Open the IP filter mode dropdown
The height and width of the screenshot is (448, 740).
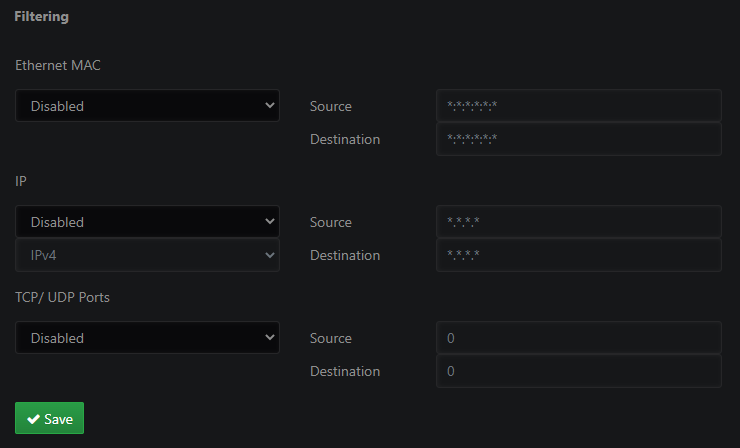point(147,222)
